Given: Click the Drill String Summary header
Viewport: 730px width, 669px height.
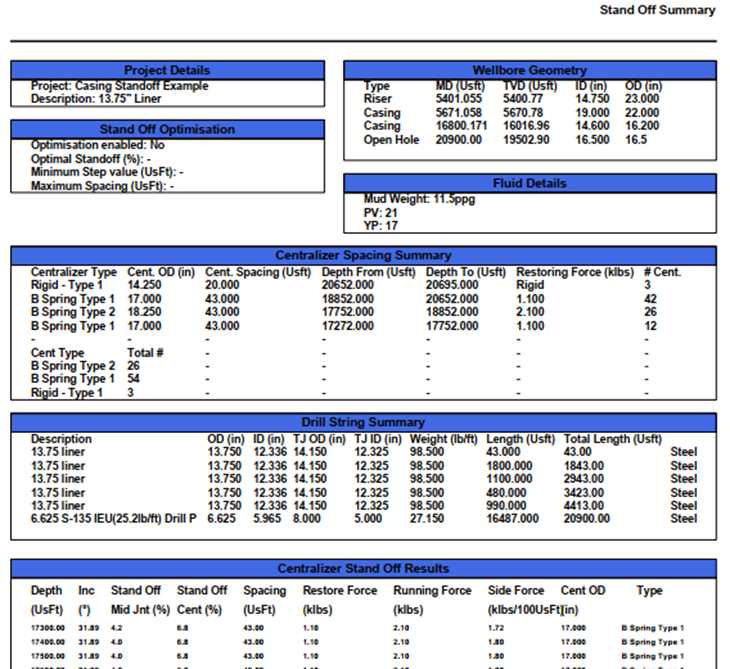Looking at the screenshot, I should (363, 422).
